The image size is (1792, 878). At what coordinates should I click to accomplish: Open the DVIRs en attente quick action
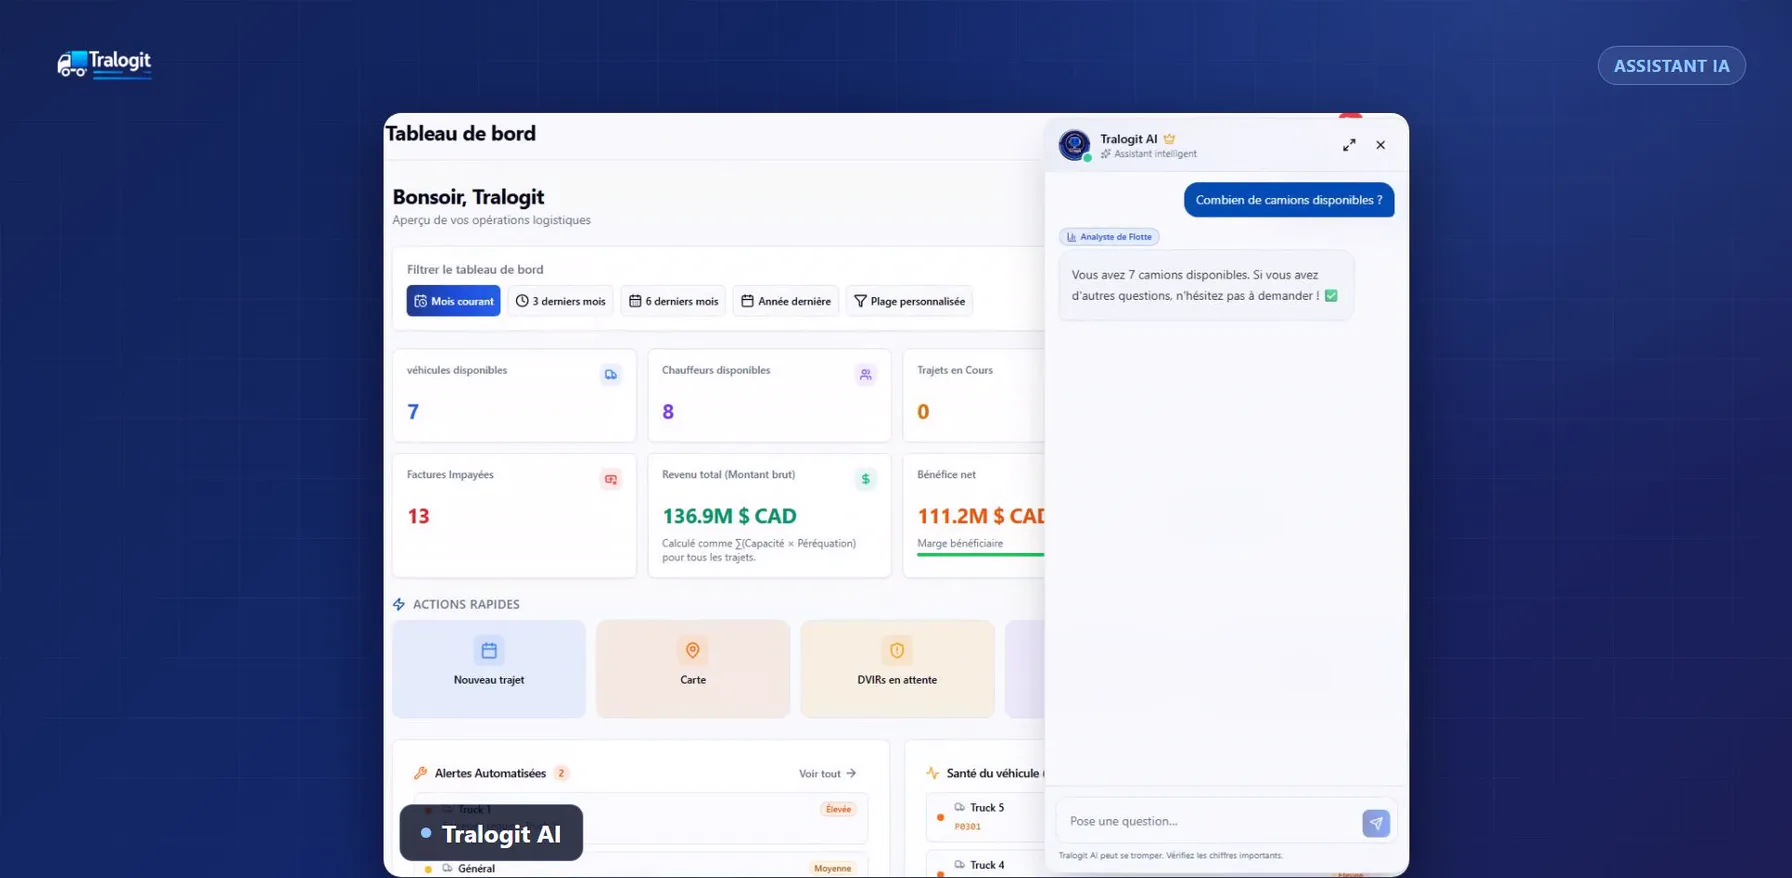coord(897,669)
